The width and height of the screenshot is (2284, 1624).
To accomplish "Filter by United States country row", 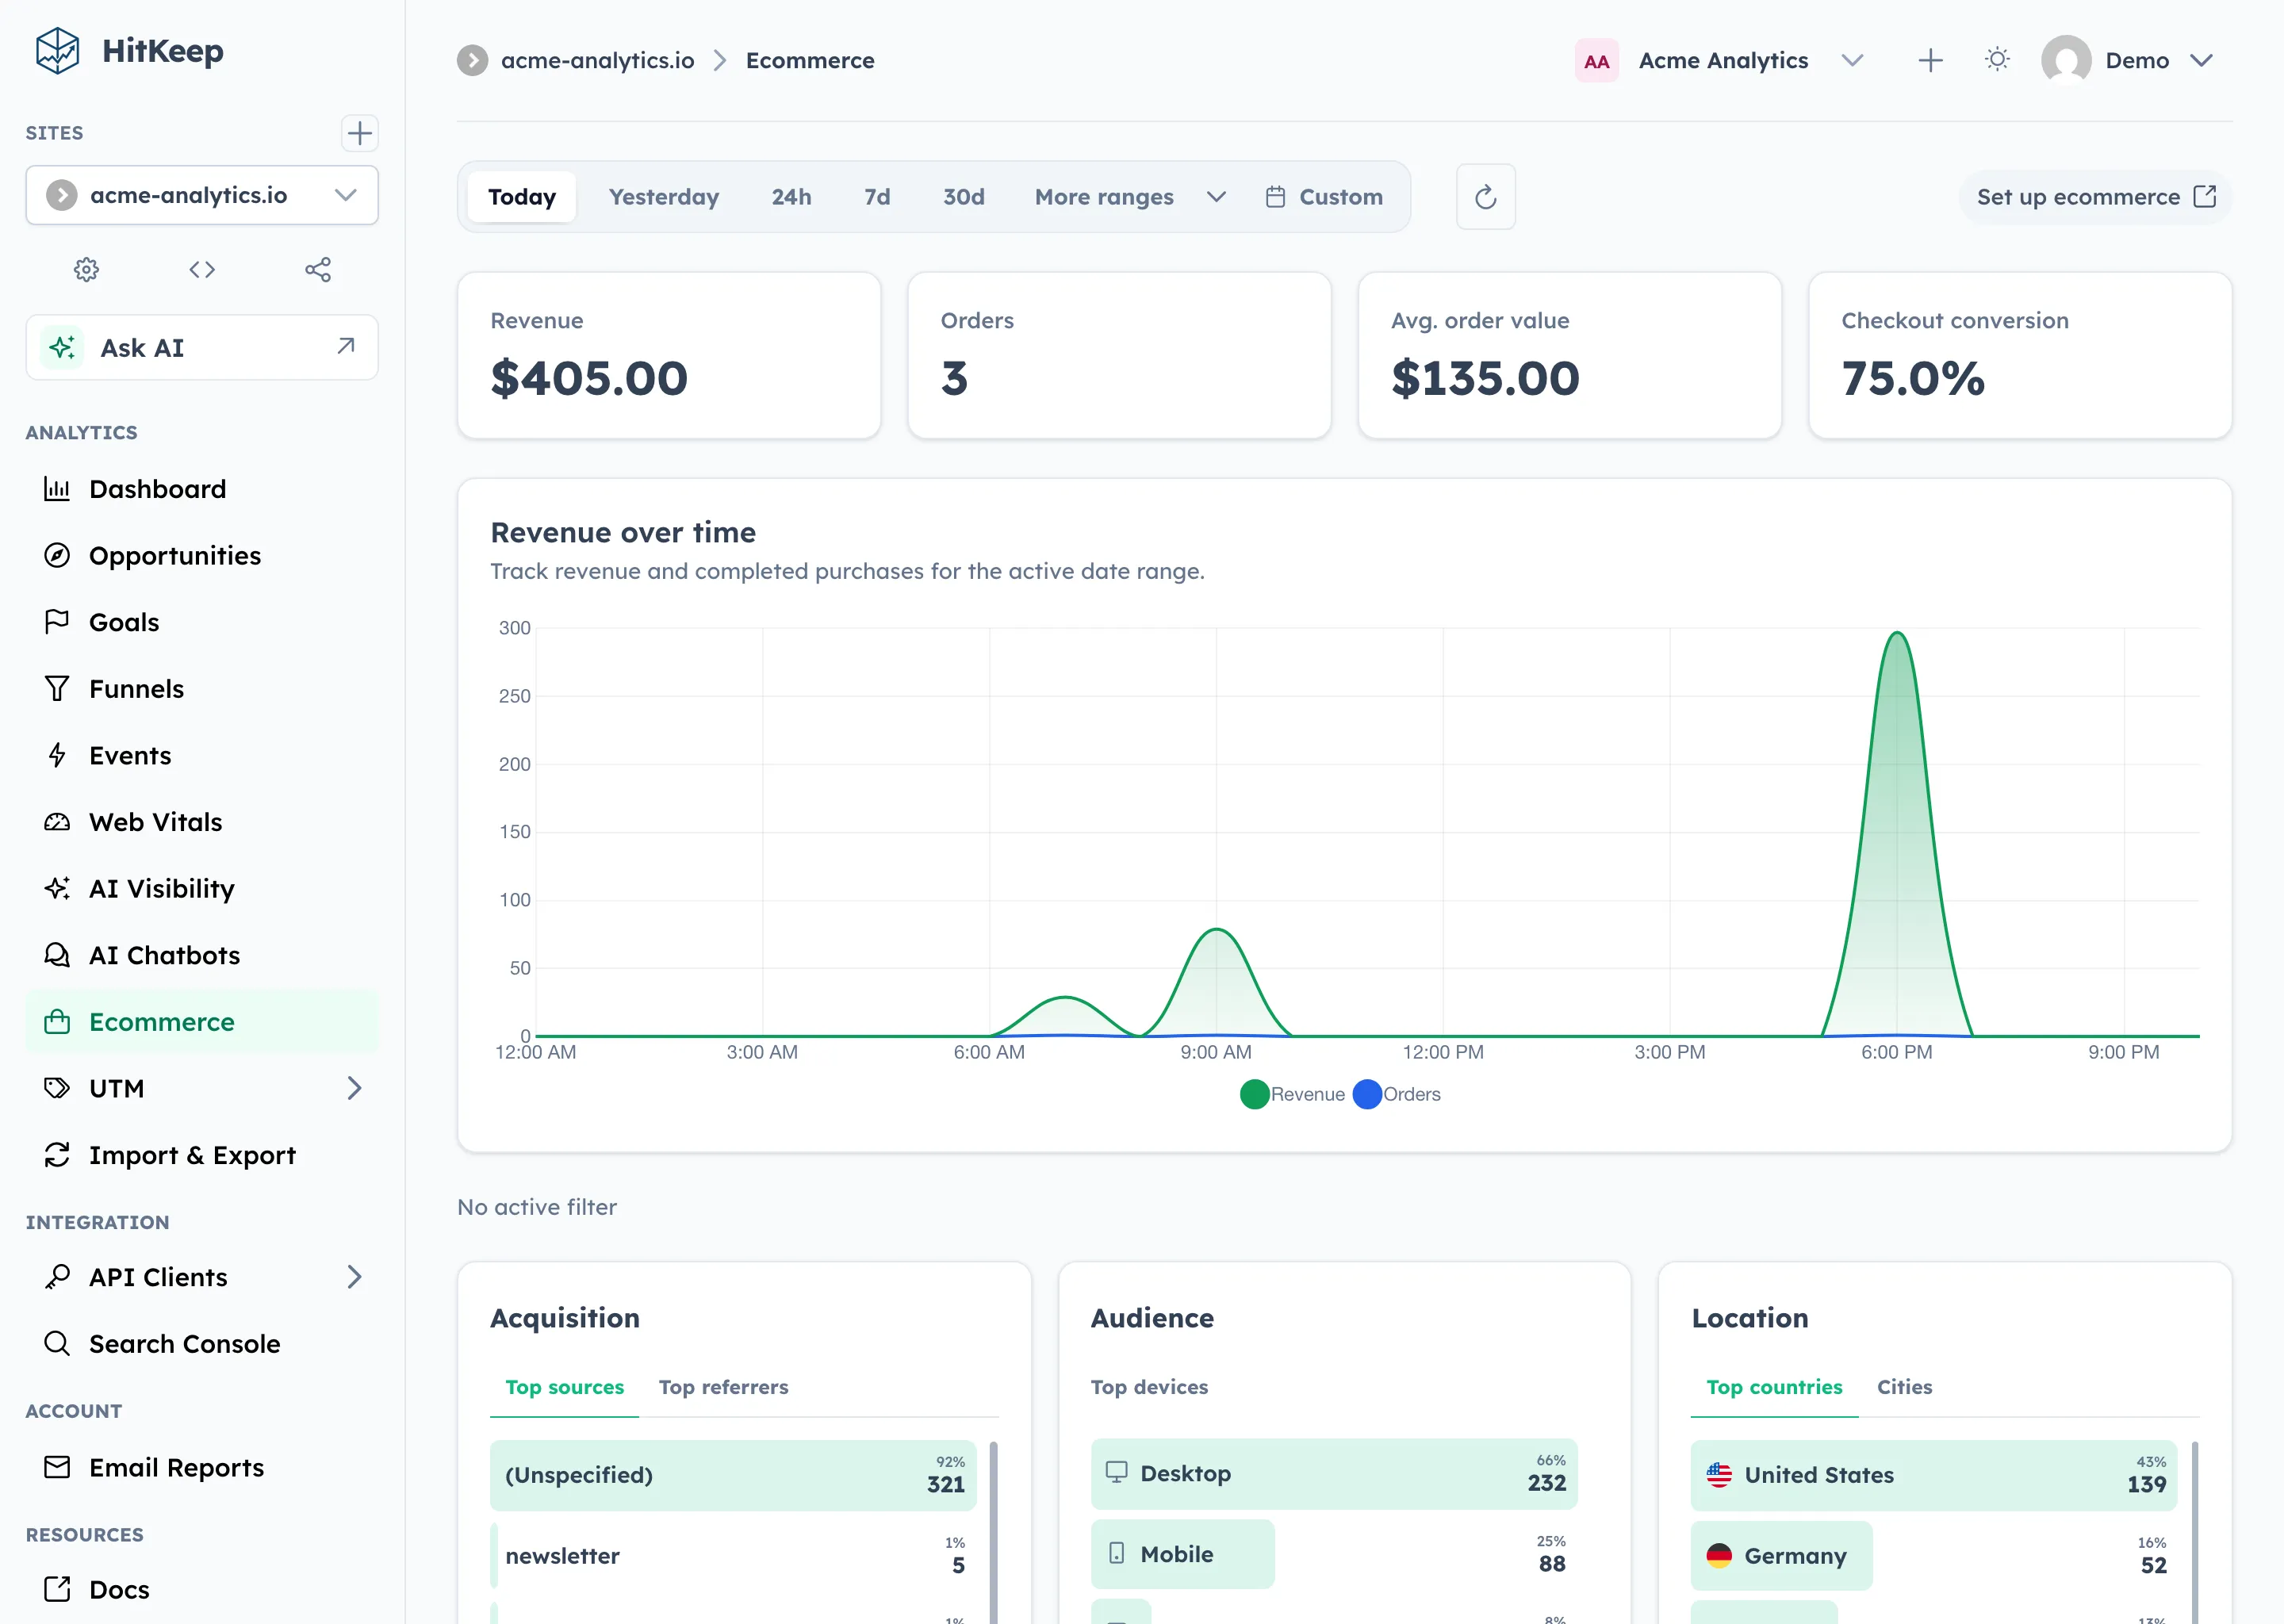I will coord(1934,1475).
